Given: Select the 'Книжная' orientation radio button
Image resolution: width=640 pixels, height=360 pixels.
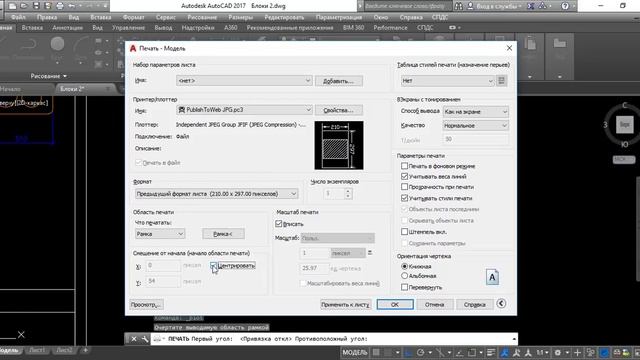Looking at the screenshot, I should pos(404,266).
